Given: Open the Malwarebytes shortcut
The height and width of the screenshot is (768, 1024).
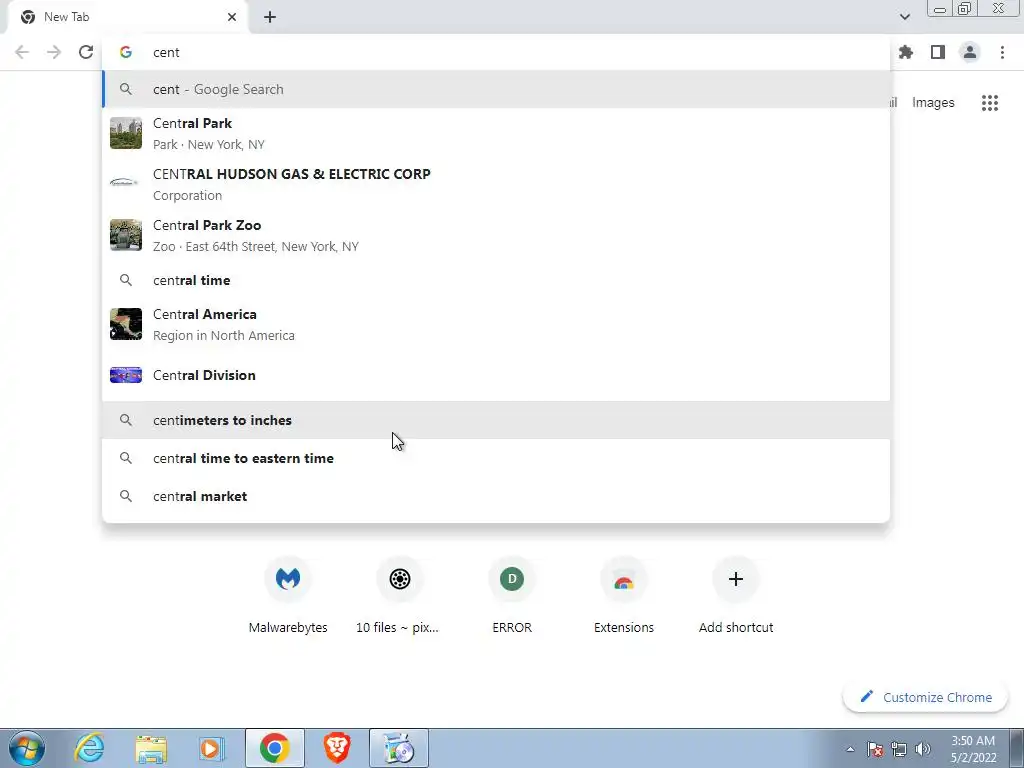Looking at the screenshot, I should tap(288, 595).
